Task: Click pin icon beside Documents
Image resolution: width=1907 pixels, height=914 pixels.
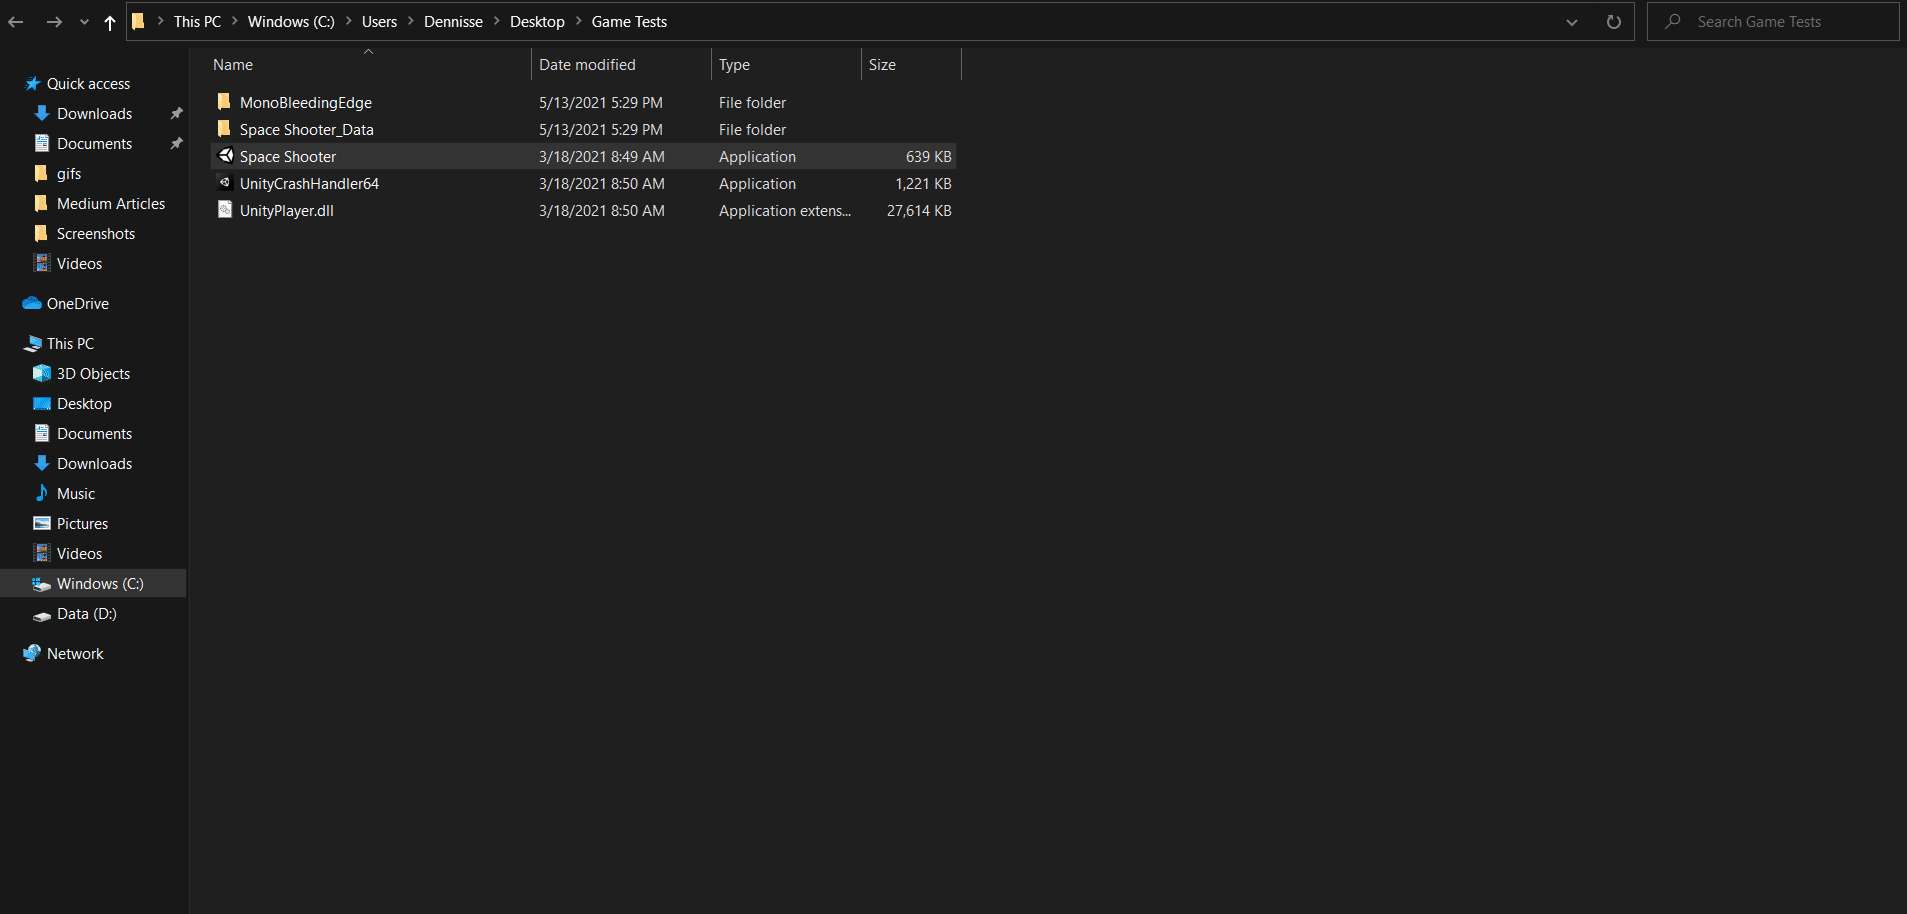Action: [176, 144]
